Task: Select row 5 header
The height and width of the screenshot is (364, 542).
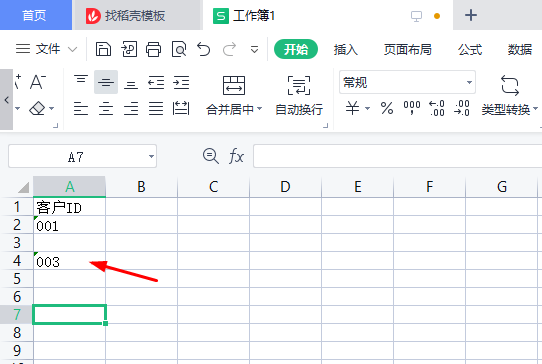Action: (17, 279)
